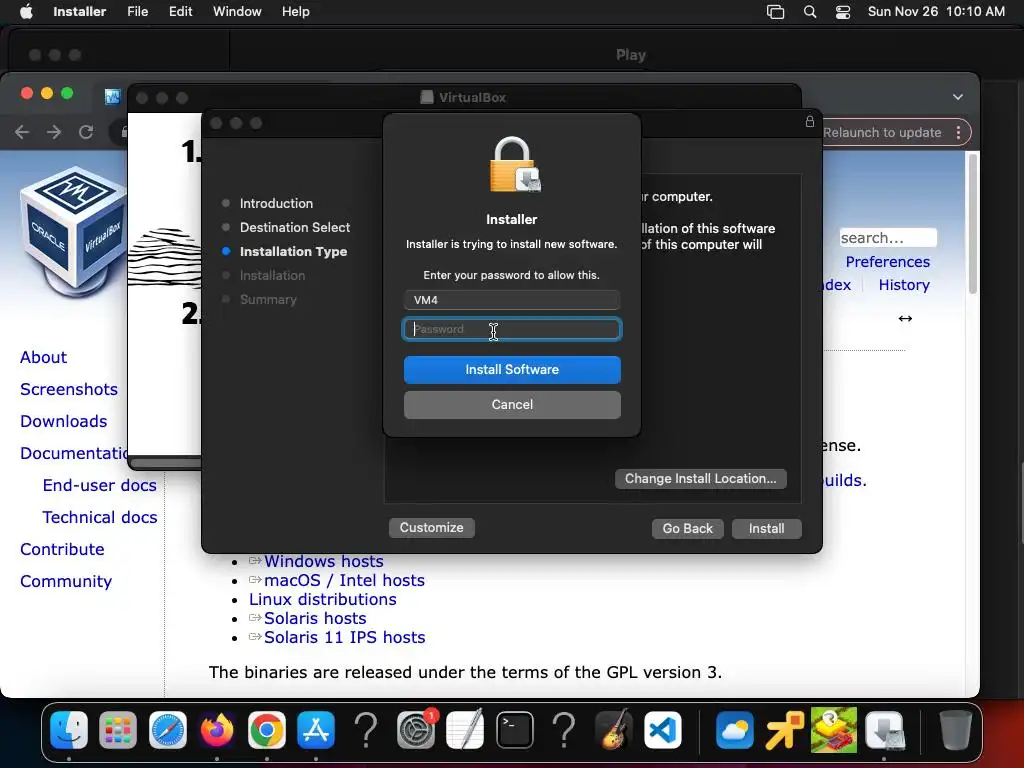Click the VirtualBox site search box
Image resolution: width=1024 pixels, height=768 pixels.
coord(888,238)
